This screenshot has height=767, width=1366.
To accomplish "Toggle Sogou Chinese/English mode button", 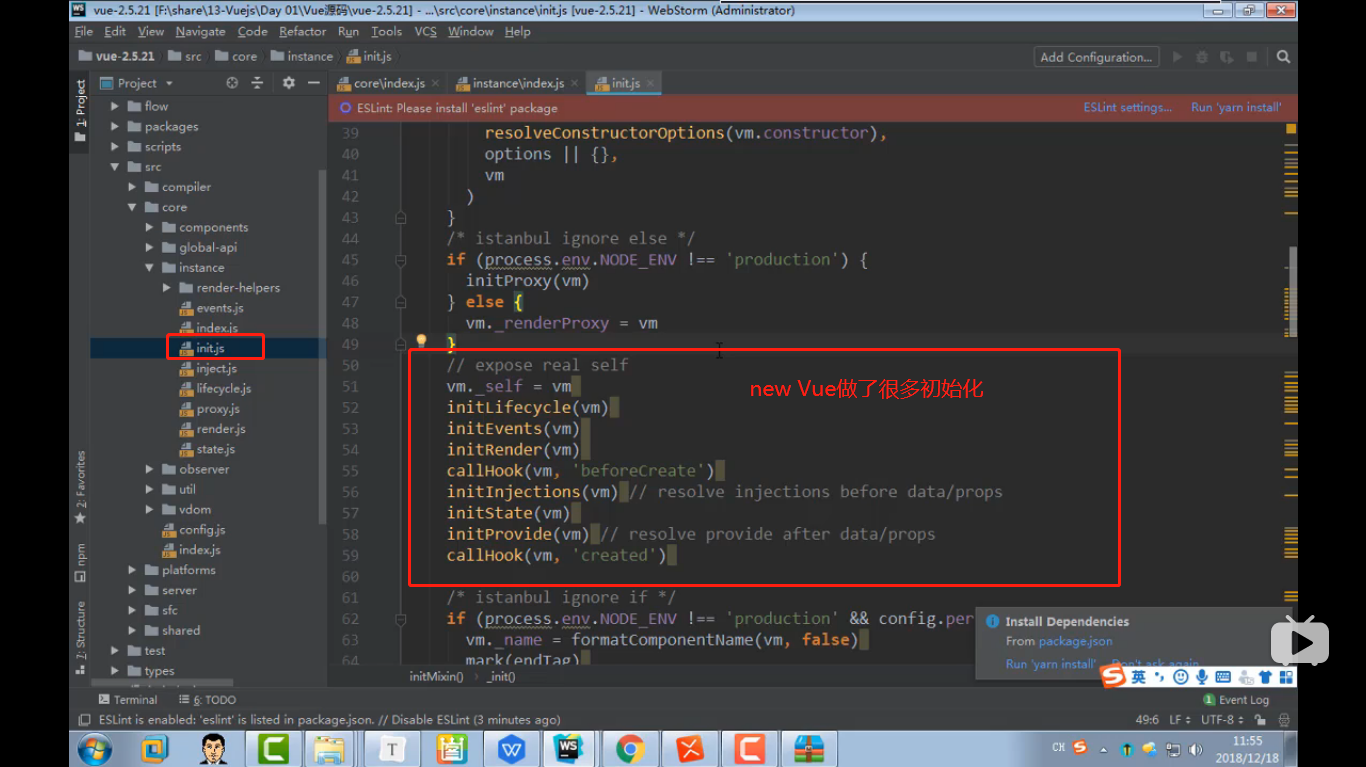I will 1139,677.
